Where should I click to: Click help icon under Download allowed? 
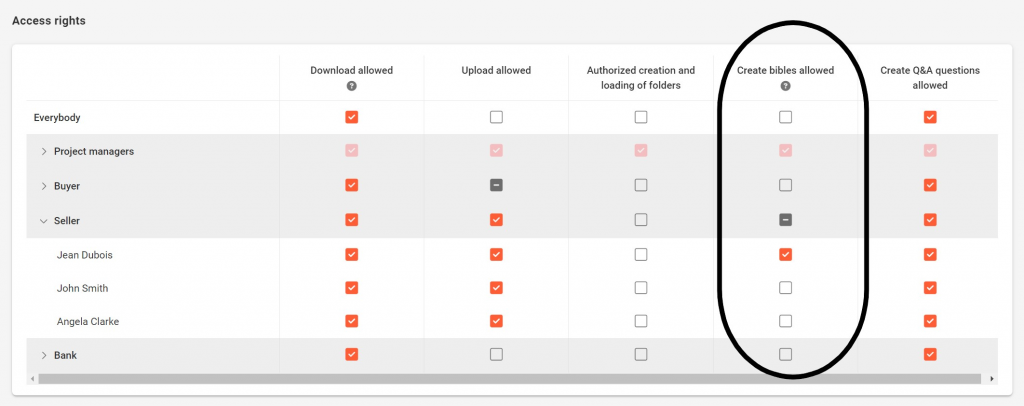(x=351, y=87)
